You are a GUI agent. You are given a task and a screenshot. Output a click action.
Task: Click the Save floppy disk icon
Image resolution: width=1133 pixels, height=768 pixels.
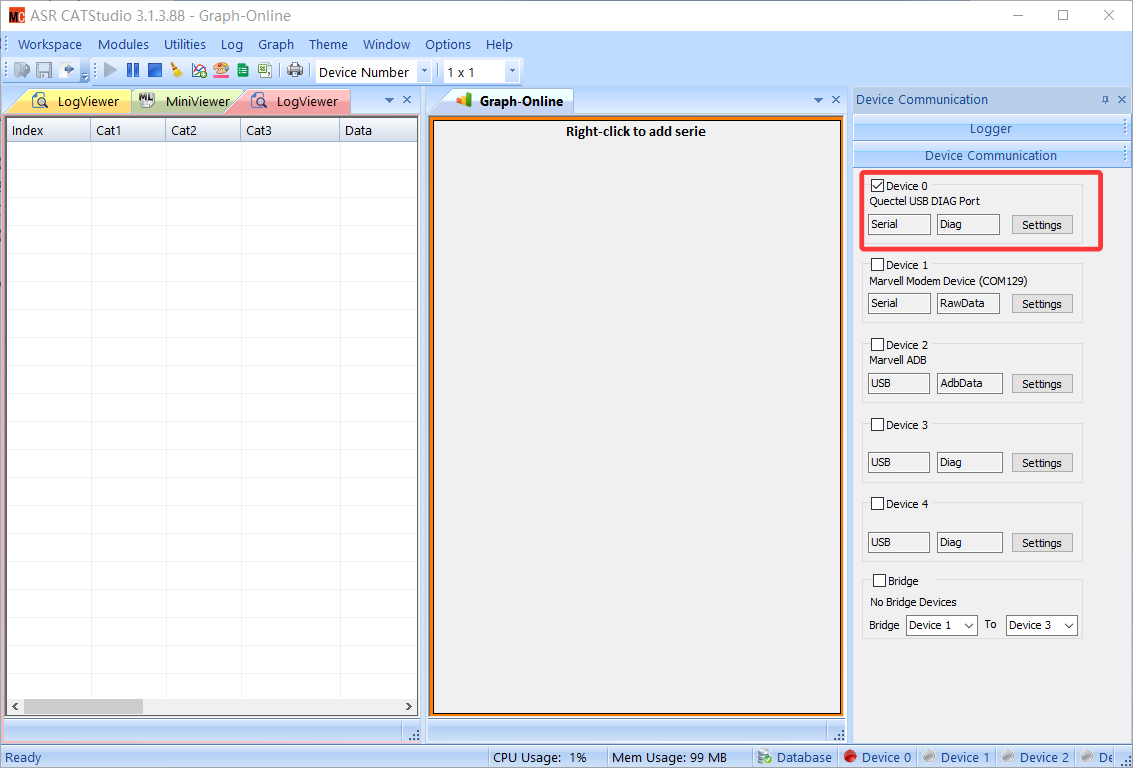click(44, 70)
